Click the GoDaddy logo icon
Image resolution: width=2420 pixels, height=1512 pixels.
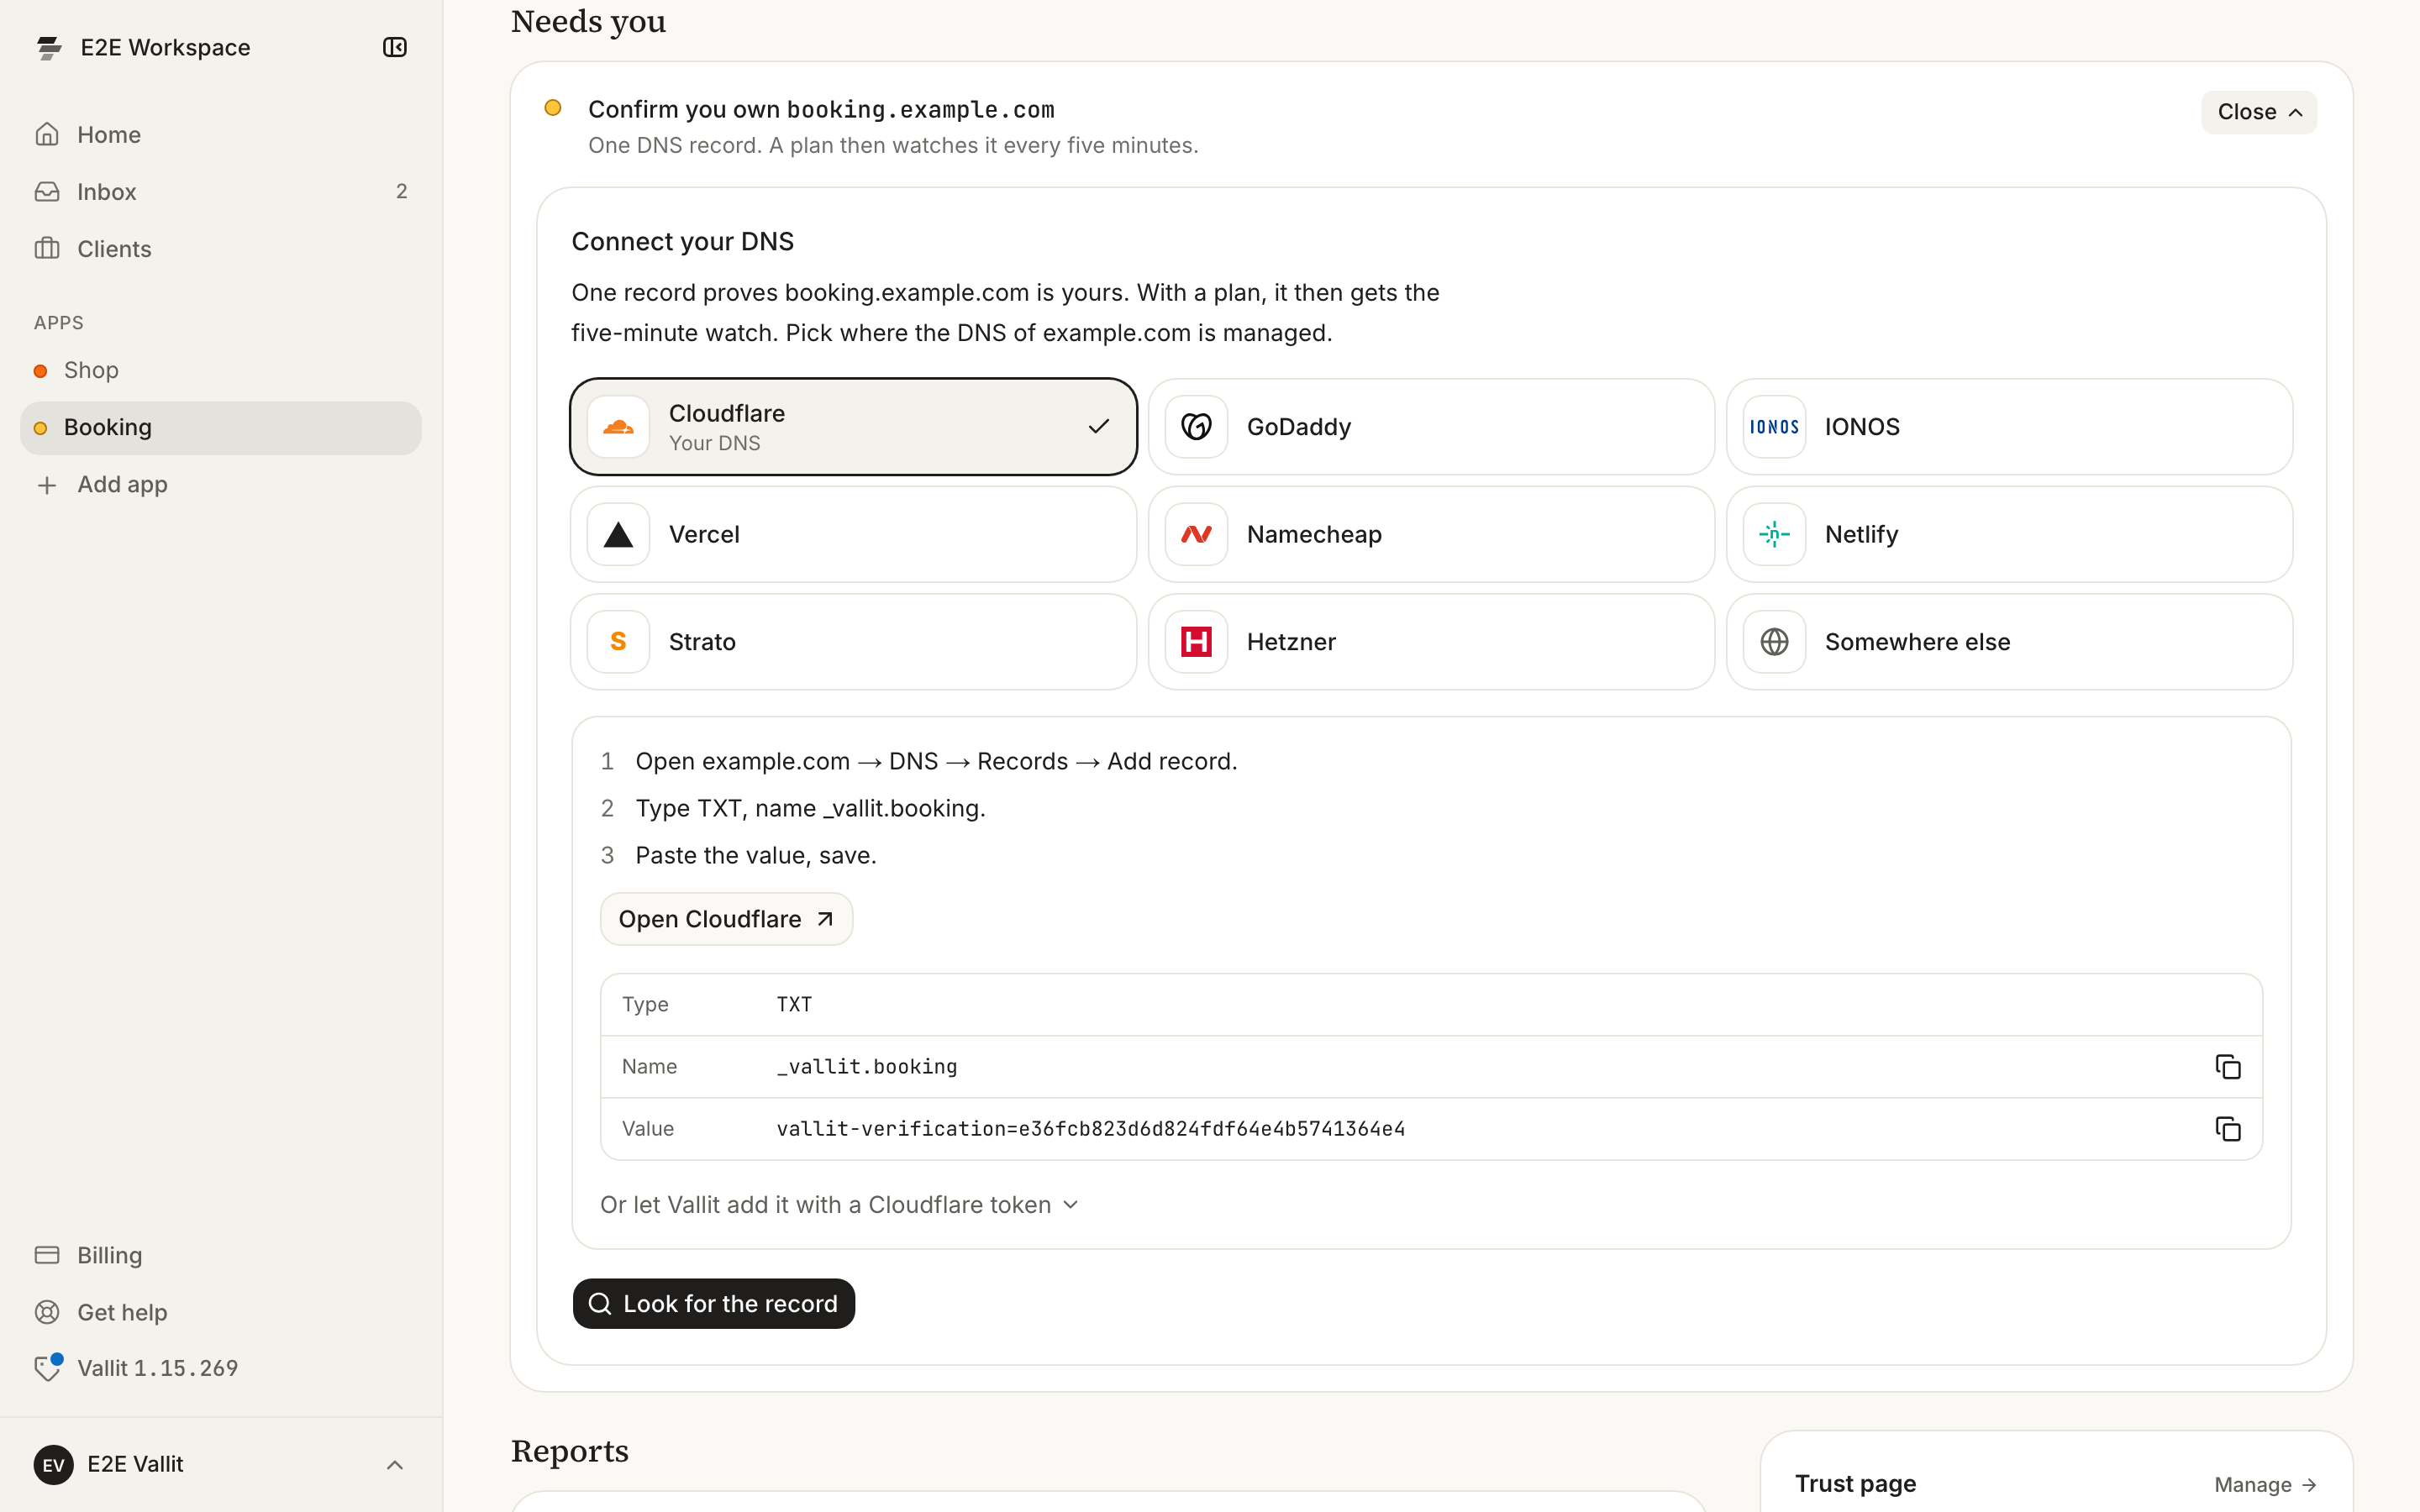[1196, 427]
